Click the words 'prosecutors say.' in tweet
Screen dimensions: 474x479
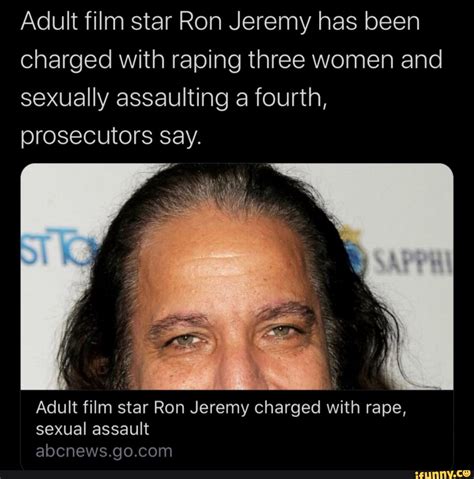(x=111, y=136)
